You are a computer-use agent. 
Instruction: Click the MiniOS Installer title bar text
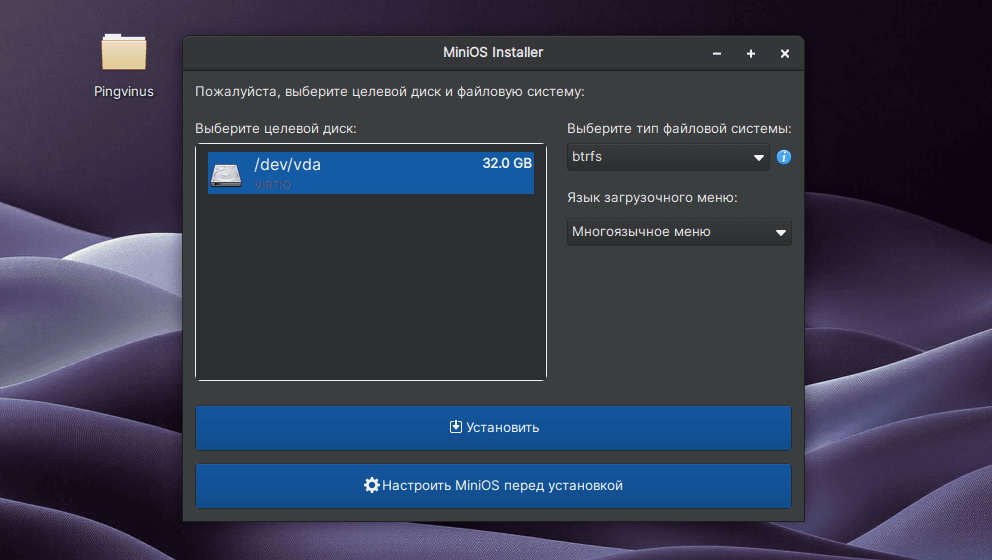coord(493,52)
